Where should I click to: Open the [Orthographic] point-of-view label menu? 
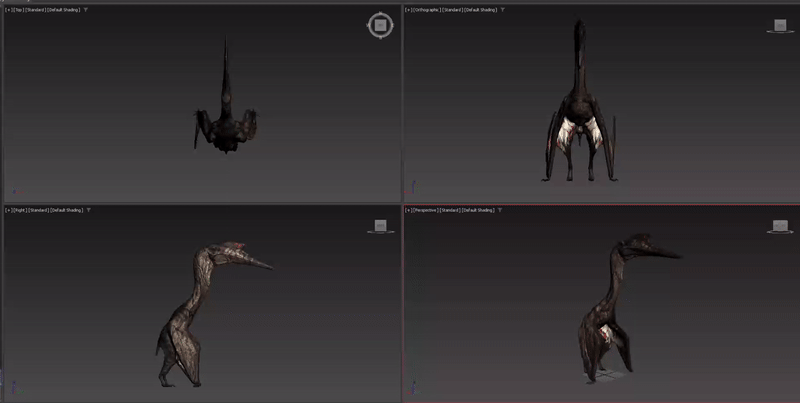pos(427,9)
